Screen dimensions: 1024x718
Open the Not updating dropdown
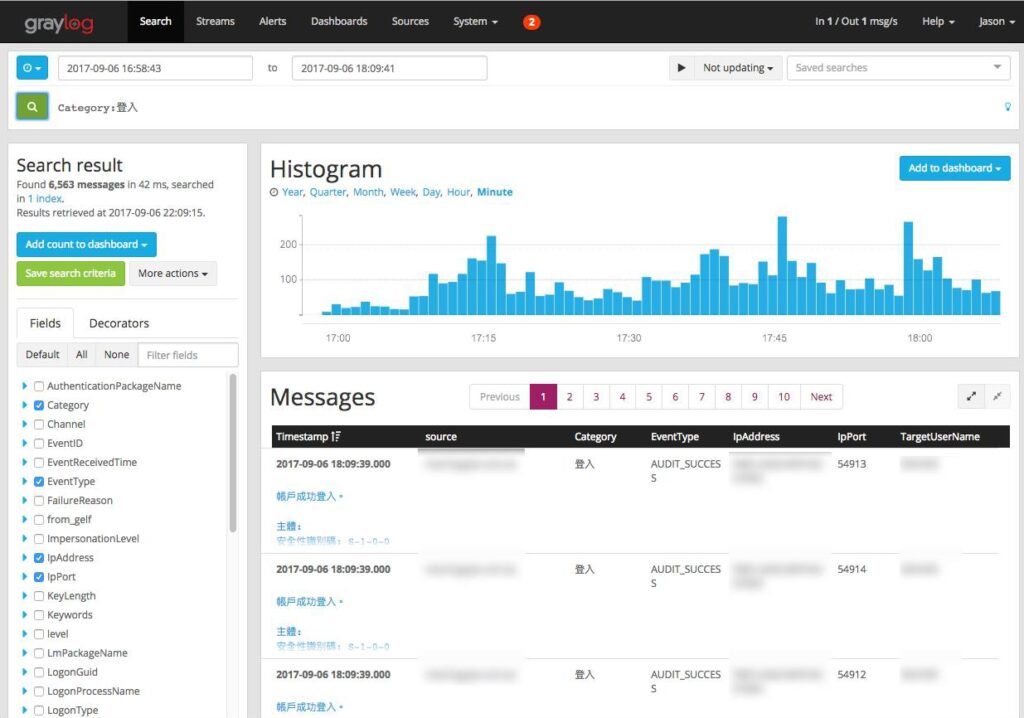(738, 68)
